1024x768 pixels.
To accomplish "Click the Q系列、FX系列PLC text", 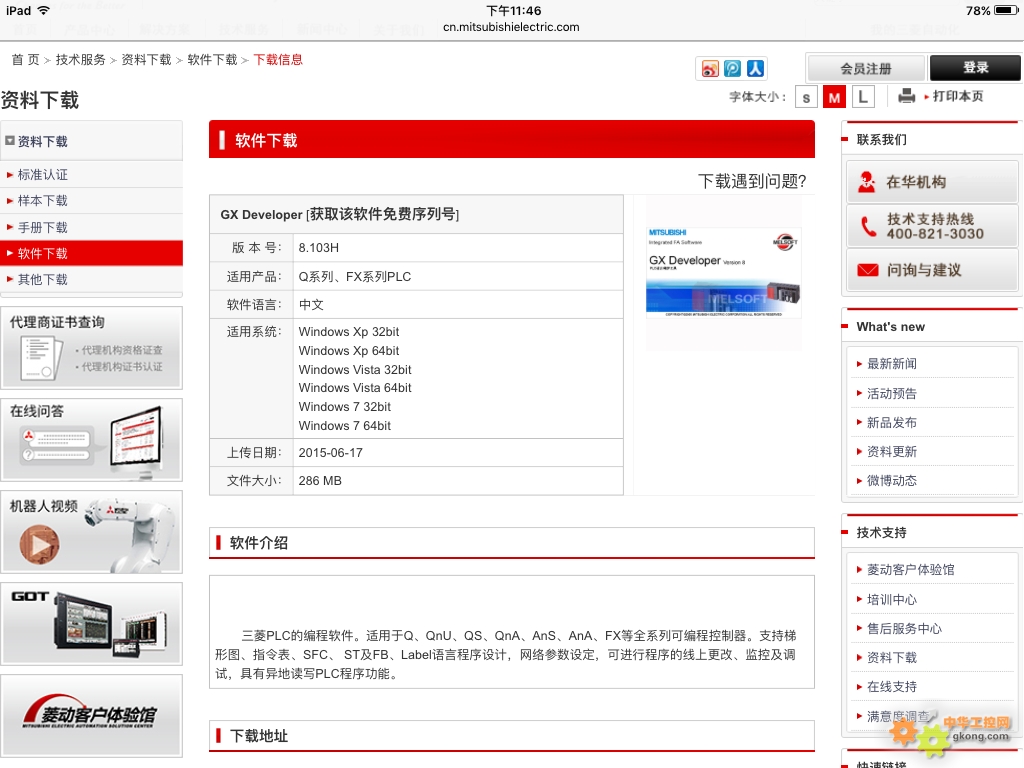I will [355, 276].
